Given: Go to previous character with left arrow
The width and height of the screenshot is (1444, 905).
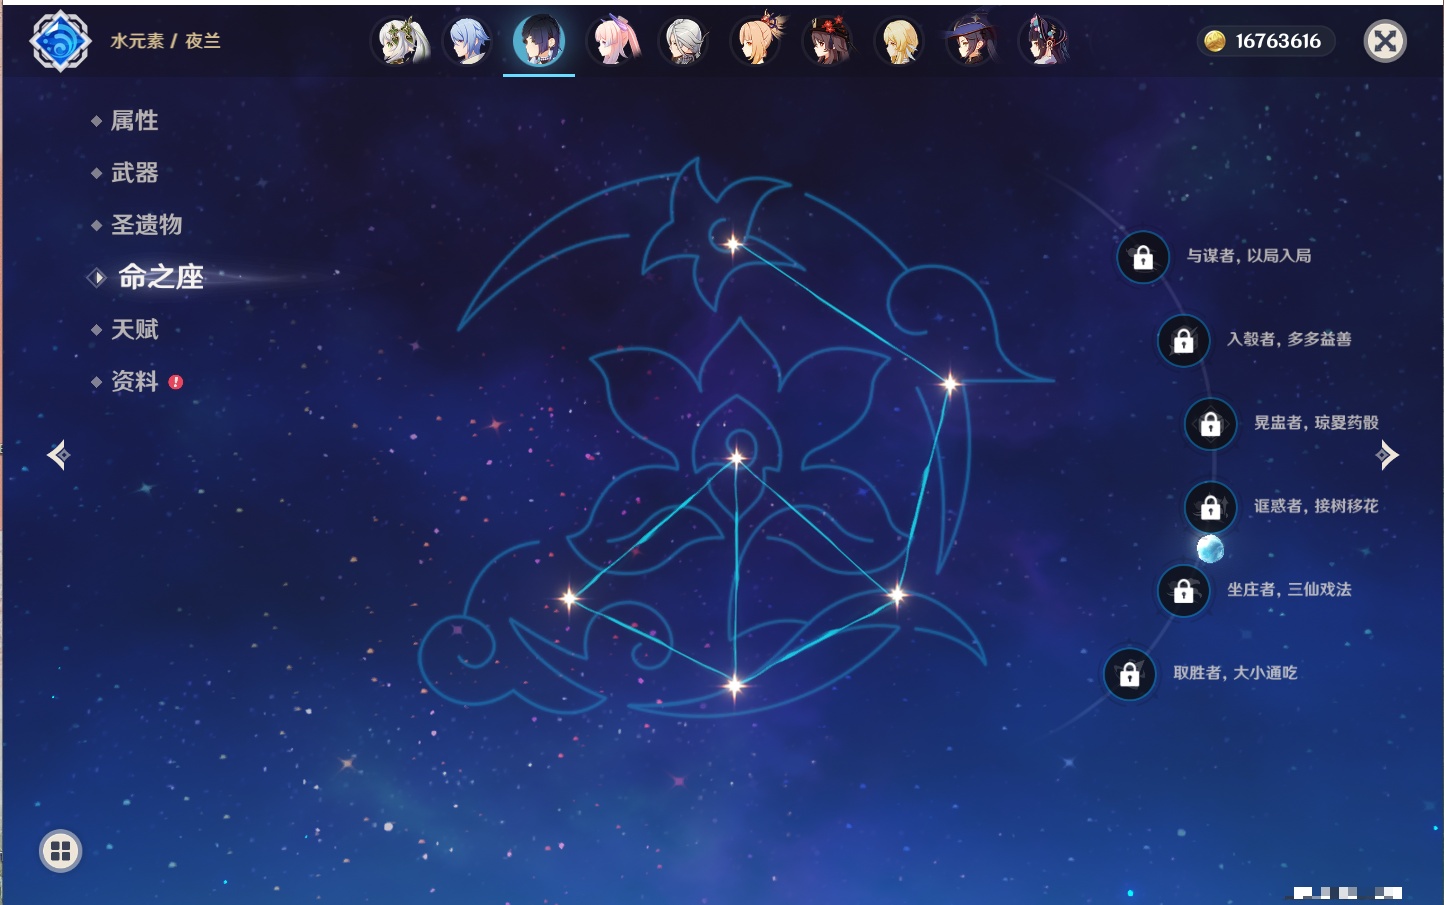Looking at the screenshot, I should 58,455.
